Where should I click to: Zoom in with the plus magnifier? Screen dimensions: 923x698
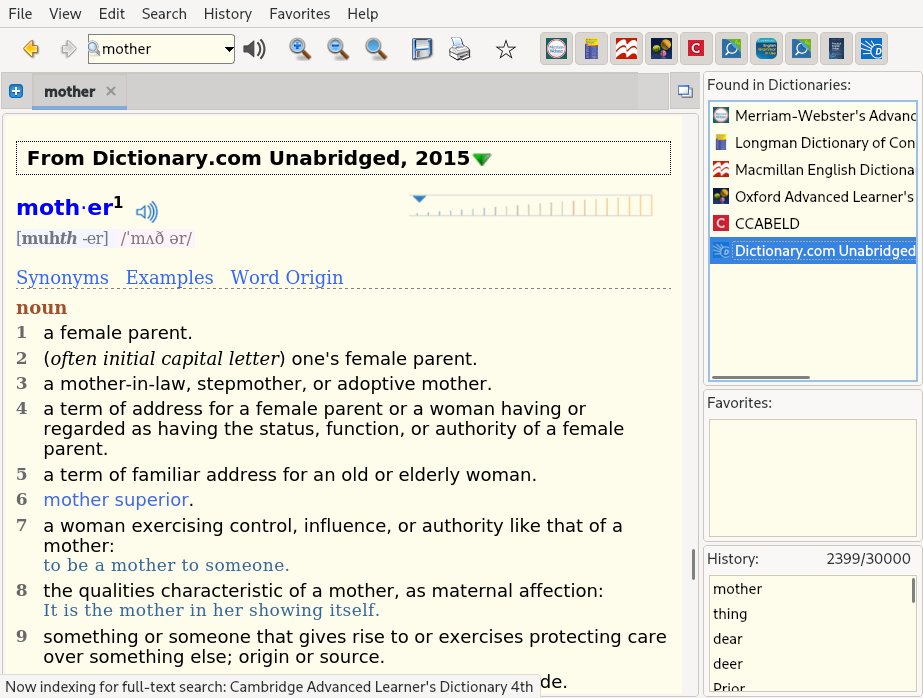300,49
